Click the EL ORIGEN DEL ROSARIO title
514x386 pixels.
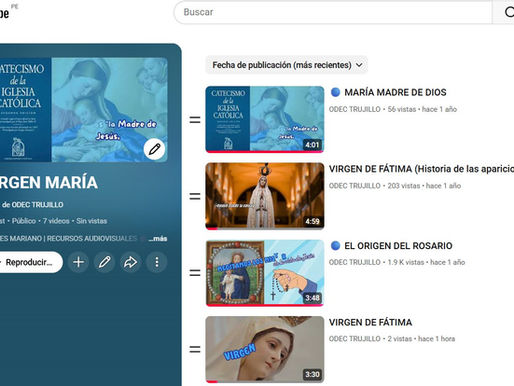[398, 246]
